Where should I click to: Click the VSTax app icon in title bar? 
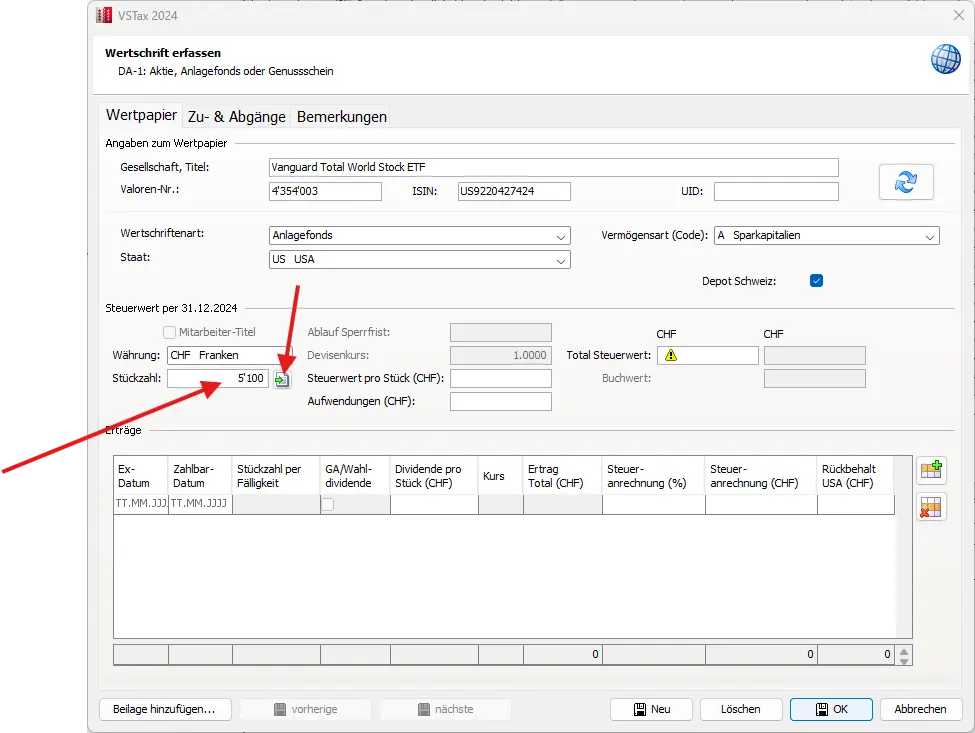point(102,15)
